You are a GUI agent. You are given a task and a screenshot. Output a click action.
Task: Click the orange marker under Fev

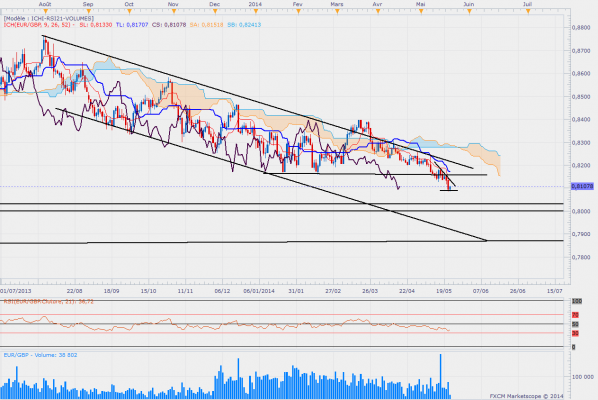(298, 12)
